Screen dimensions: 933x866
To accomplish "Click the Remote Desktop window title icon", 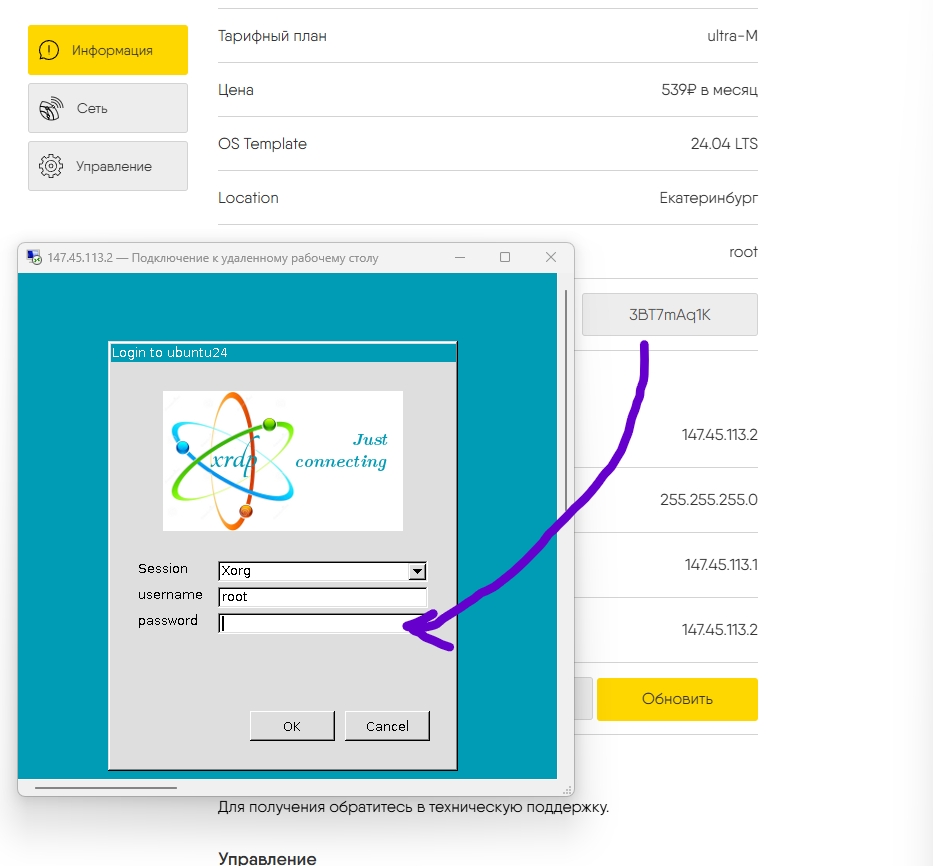I will tap(35, 258).
